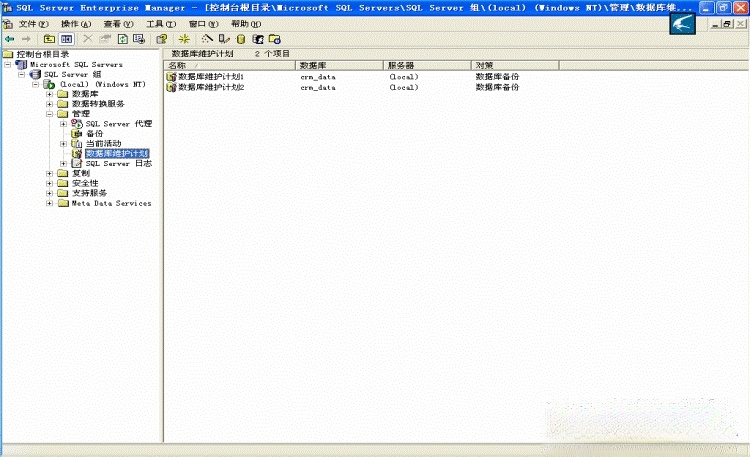Select 数据库维护计划 in the tree

click(117, 154)
